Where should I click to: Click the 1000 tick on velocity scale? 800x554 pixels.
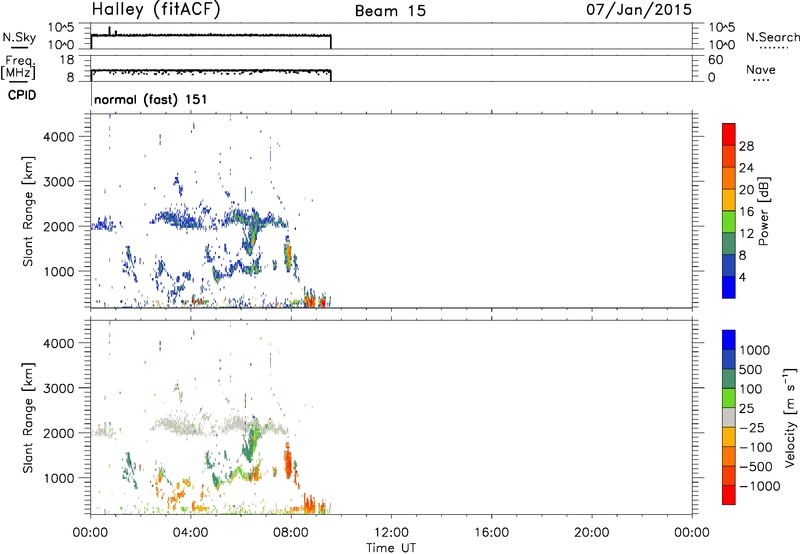[x=754, y=350]
